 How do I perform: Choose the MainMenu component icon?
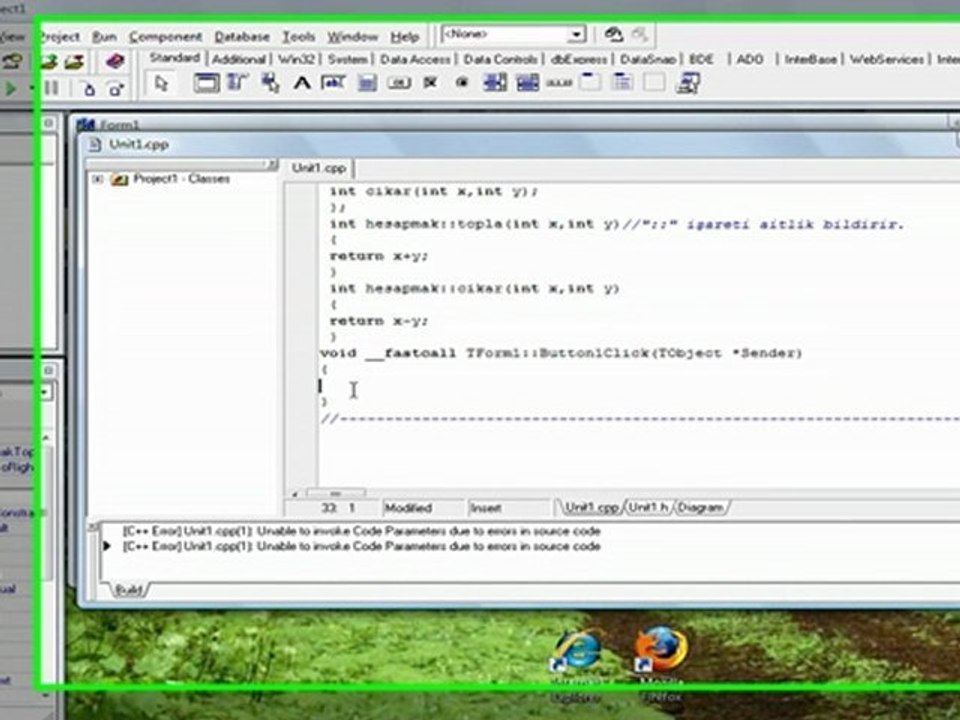pos(238,83)
